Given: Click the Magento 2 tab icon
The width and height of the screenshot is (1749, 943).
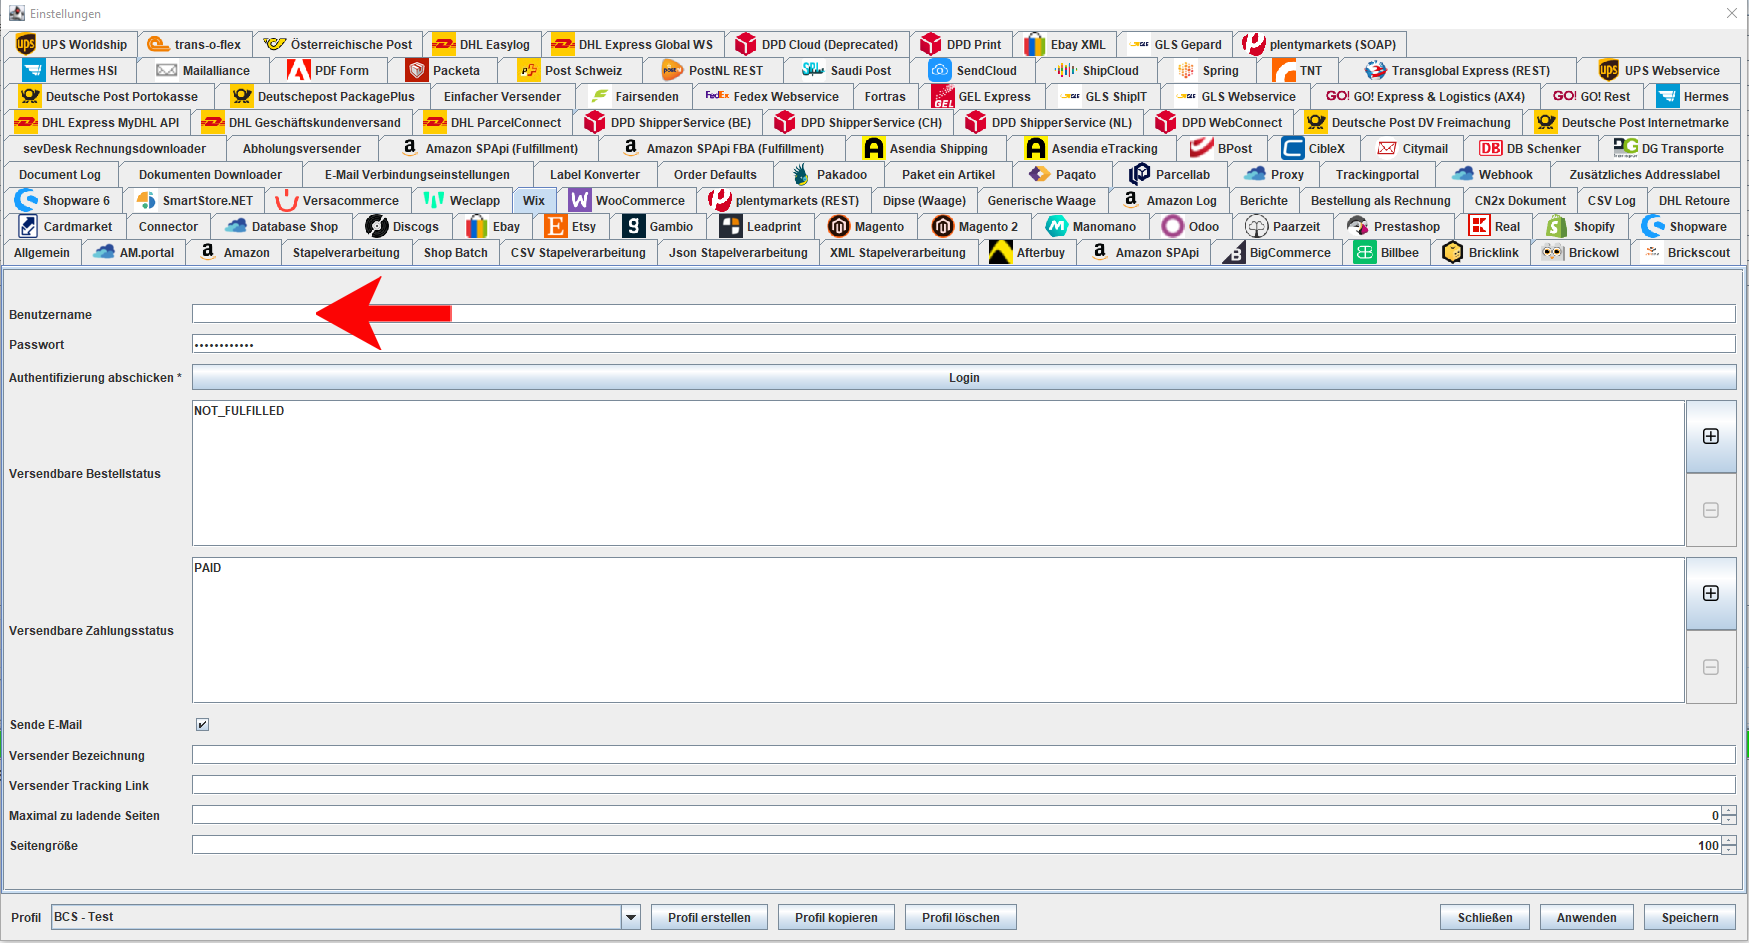Looking at the screenshot, I should 943,226.
